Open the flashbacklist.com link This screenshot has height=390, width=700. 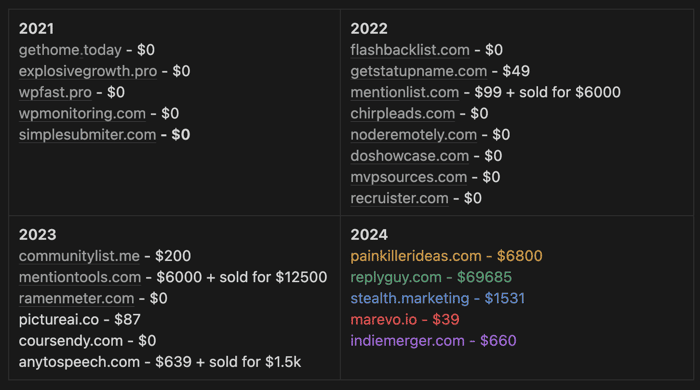(x=410, y=50)
